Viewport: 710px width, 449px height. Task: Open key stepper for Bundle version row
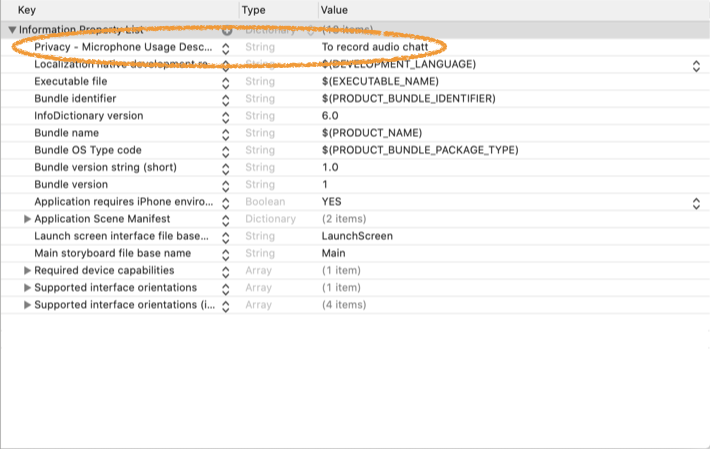(226, 185)
